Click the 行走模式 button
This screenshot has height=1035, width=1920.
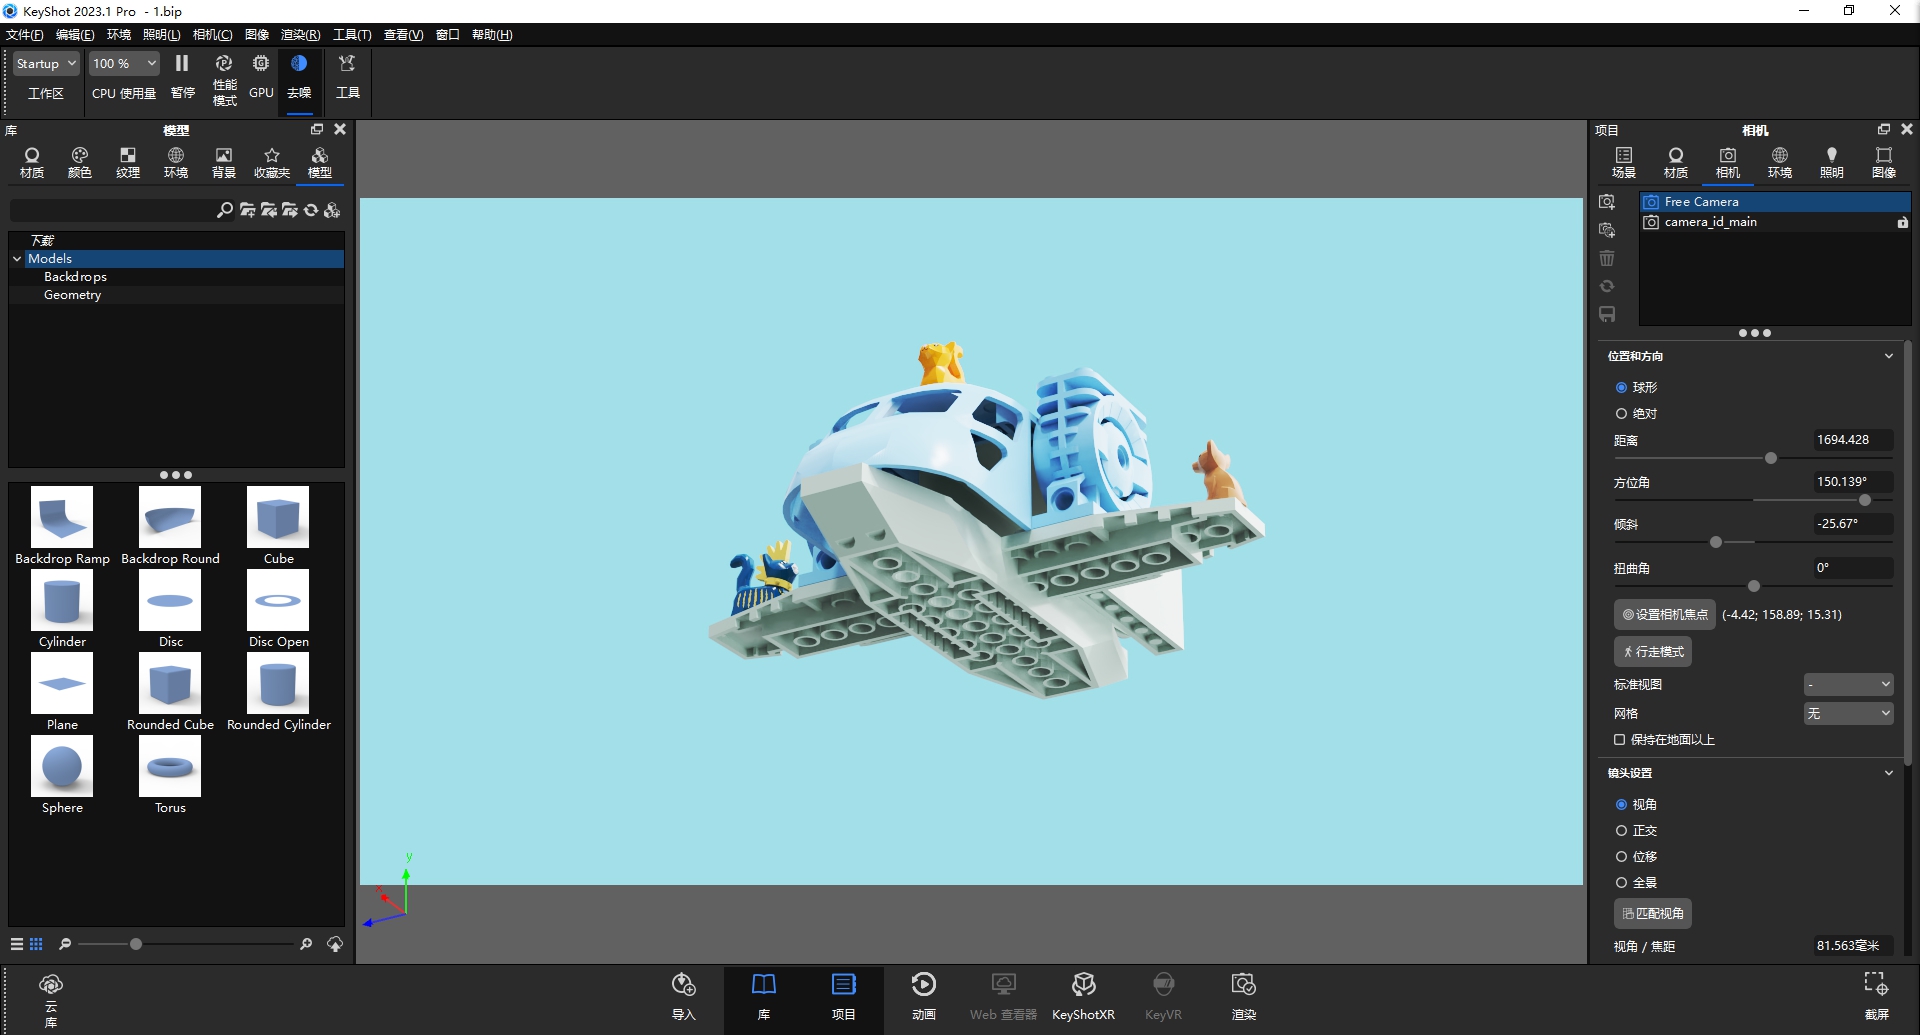1653,651
